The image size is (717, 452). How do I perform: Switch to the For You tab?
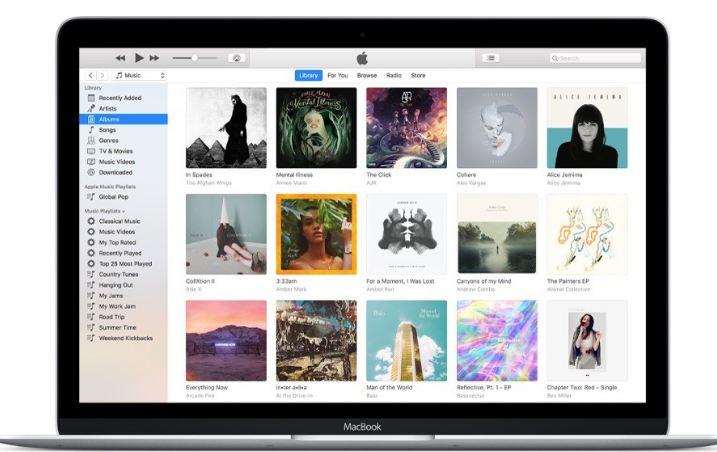(x=337, y=75)
